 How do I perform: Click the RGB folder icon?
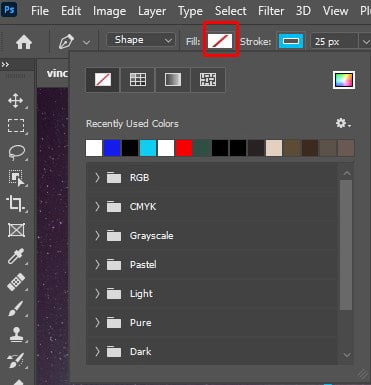114,178
